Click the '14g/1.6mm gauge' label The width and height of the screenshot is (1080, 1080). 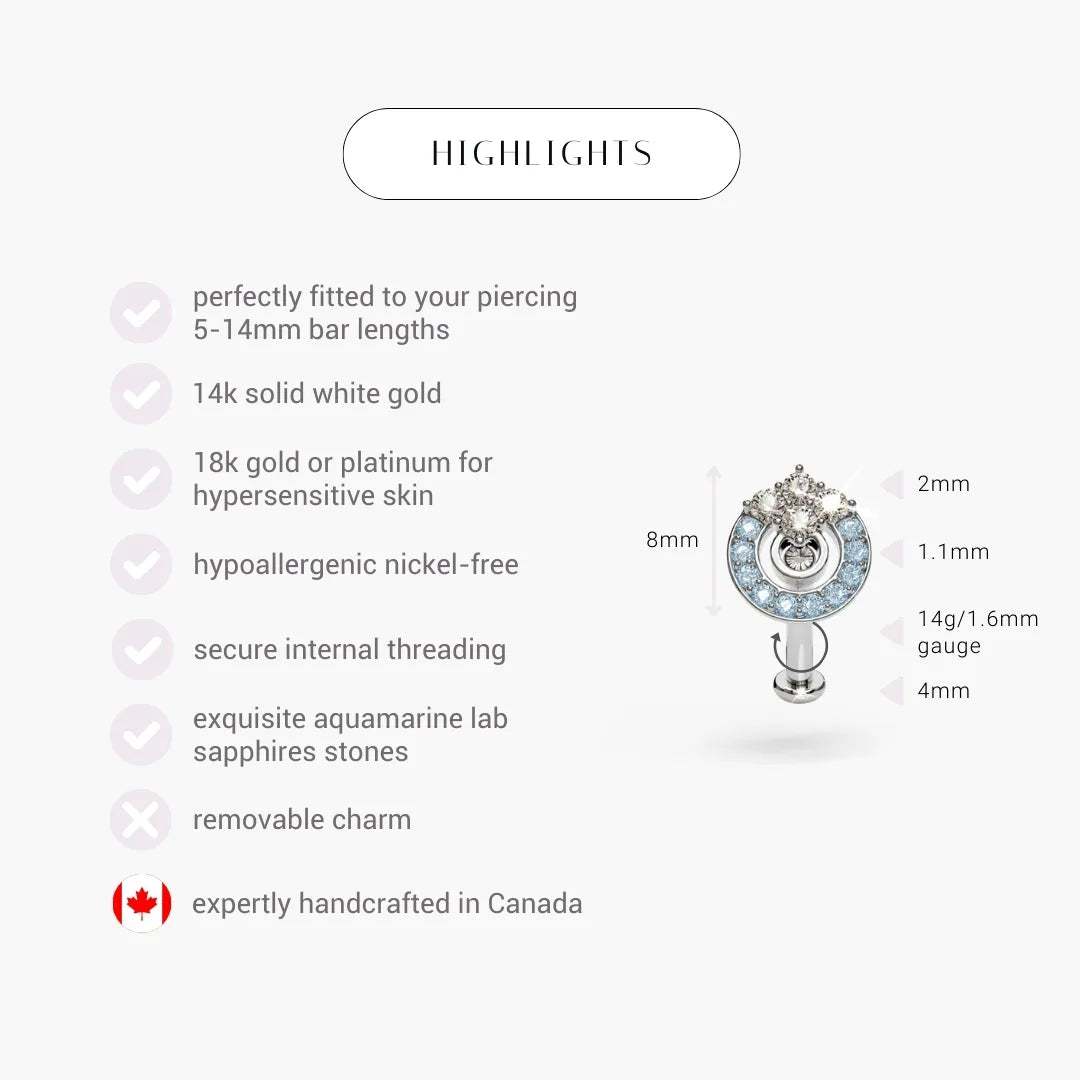coord(977,632)
